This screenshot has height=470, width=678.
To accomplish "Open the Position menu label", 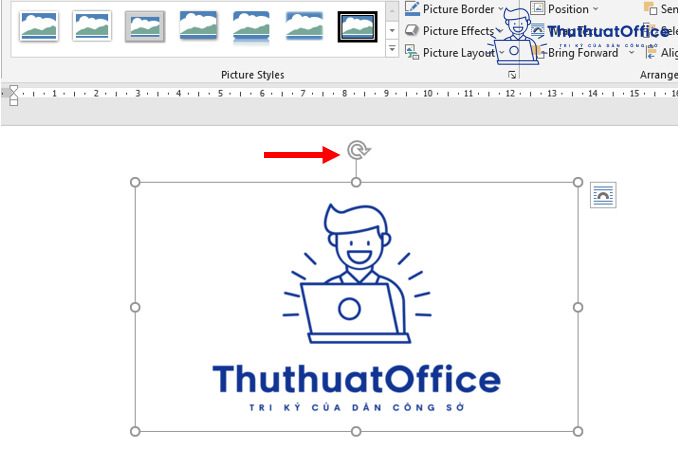I will coord(568,9).
